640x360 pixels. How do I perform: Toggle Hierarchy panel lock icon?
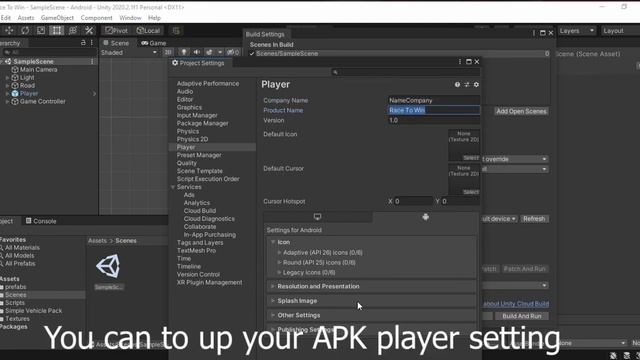83,42
